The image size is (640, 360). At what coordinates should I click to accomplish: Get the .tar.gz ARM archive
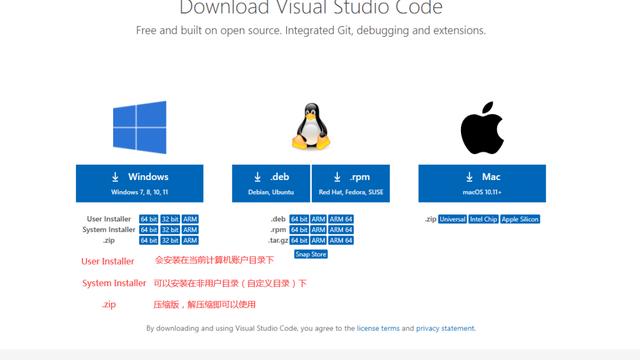pyautogui.click(x=318, y=240)
